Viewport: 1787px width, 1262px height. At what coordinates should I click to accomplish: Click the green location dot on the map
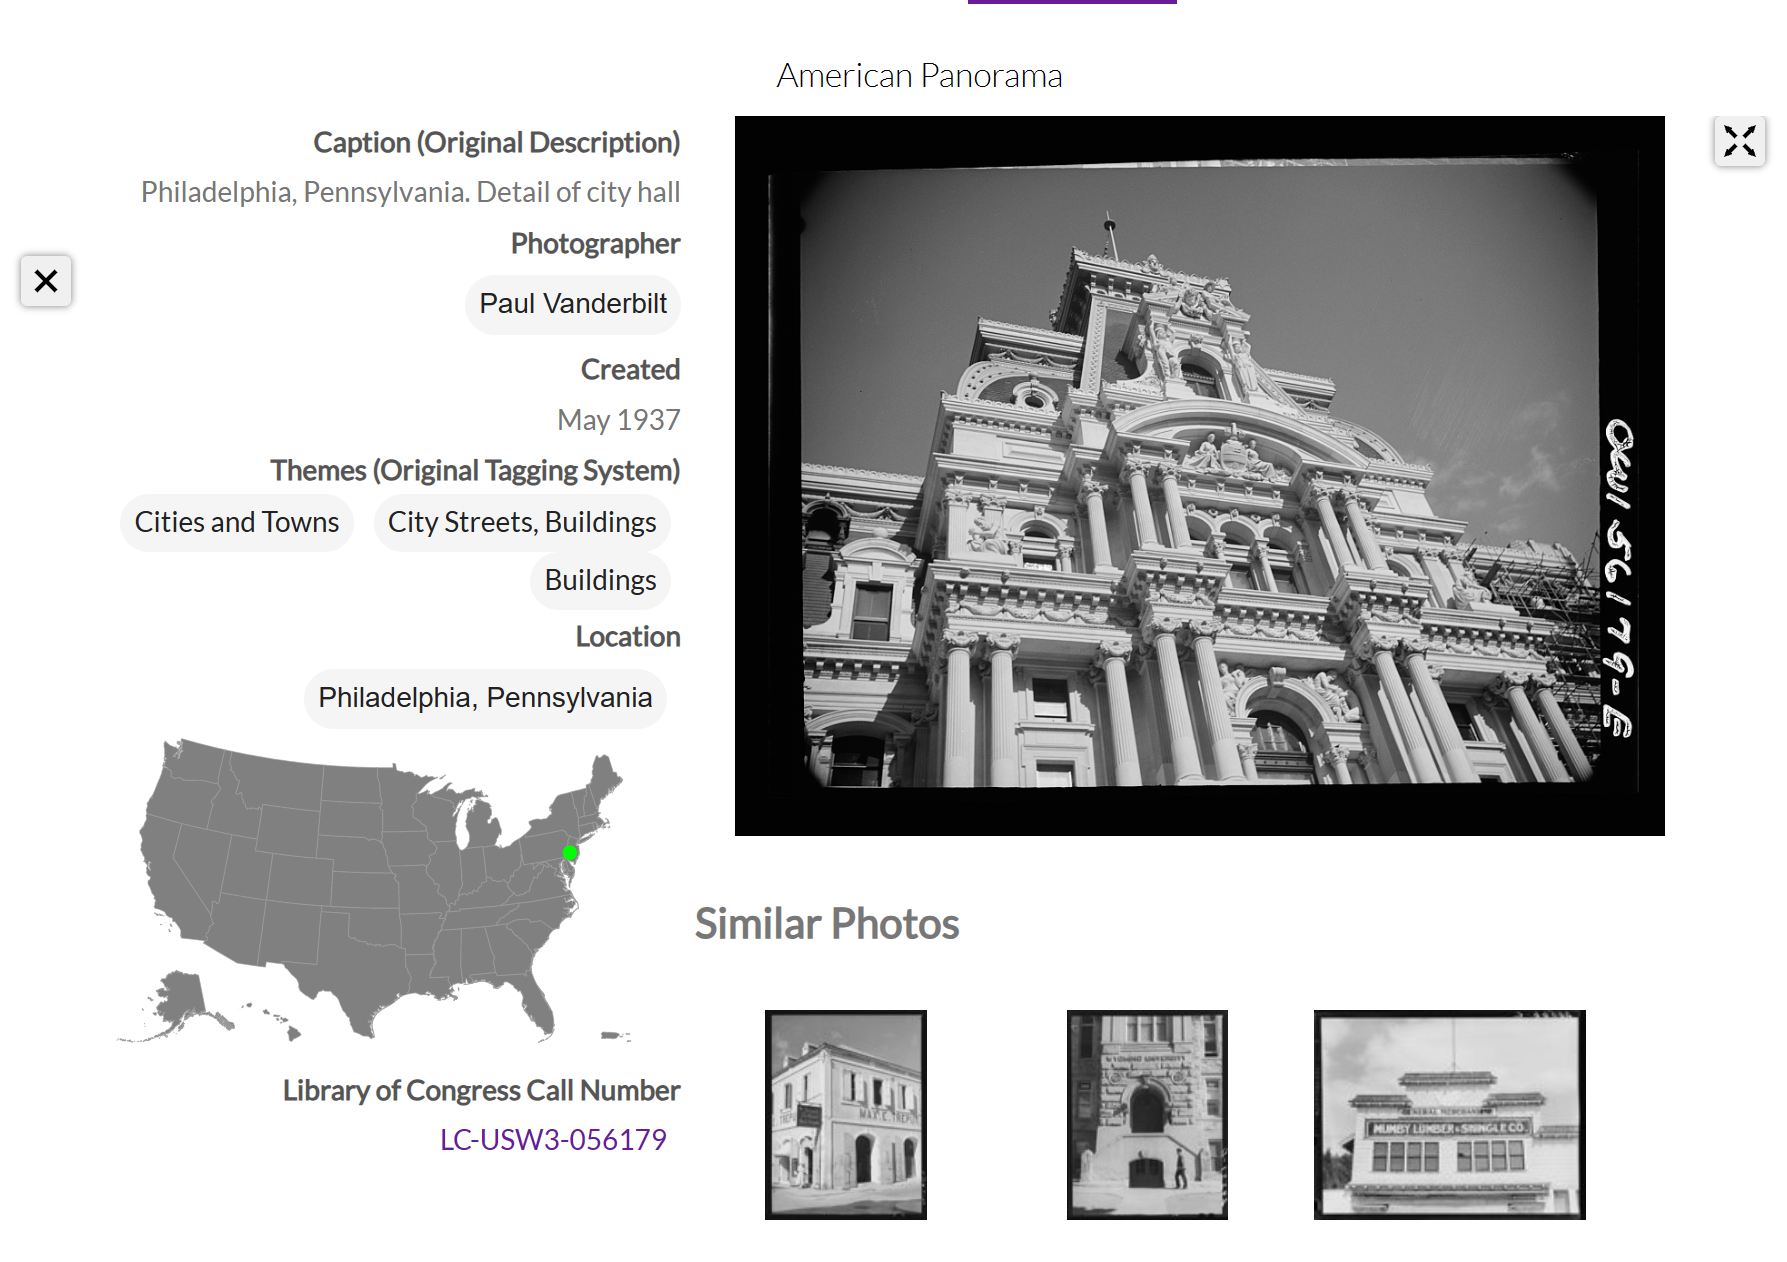[x=570, y=853]
